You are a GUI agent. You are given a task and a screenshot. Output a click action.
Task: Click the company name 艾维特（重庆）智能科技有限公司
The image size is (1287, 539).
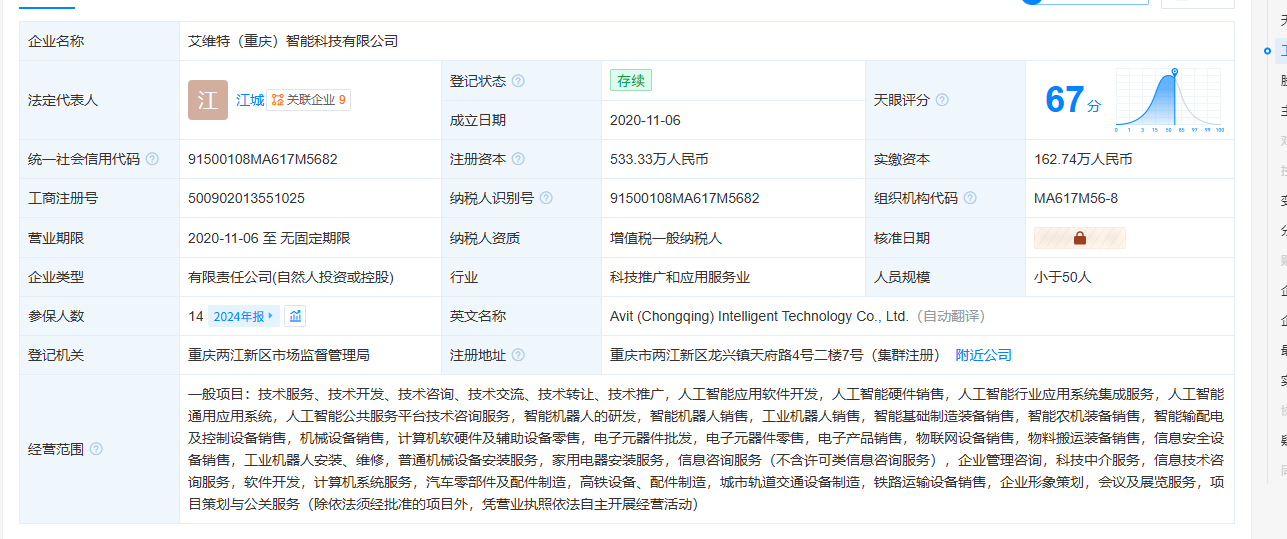(293, 41)
